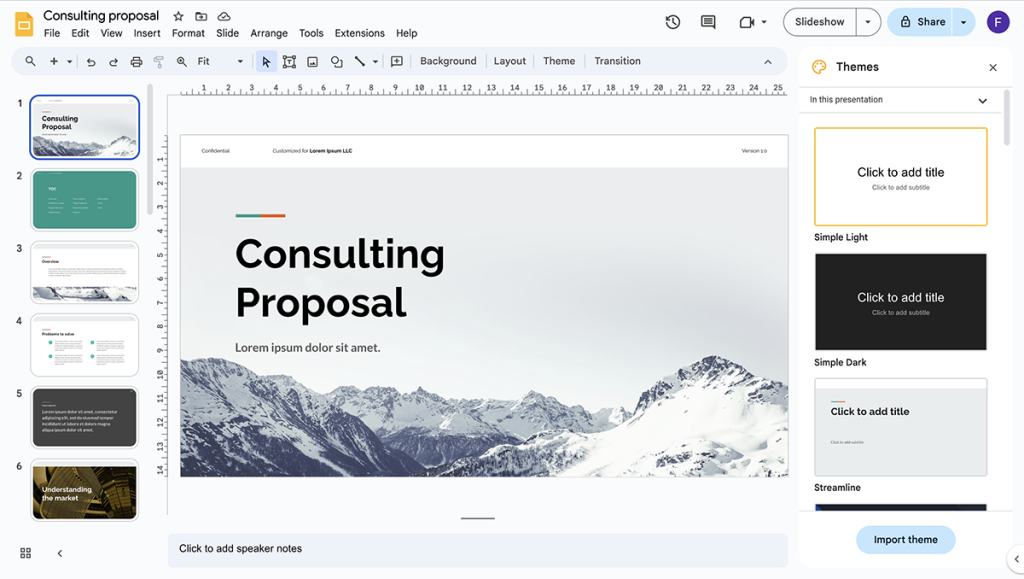Screen dimensions: 1024x579
Task: Open the Slide menu
Action: (x=227, y=33)
